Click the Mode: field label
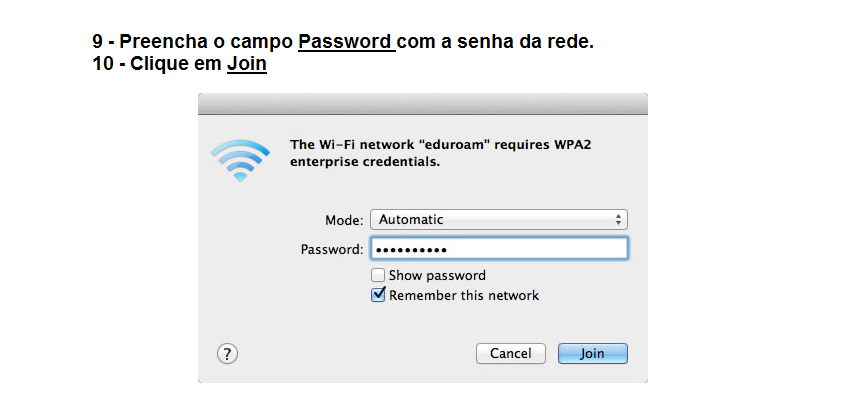Viewport: 844px width, 418px height. [x=344, y=220]
